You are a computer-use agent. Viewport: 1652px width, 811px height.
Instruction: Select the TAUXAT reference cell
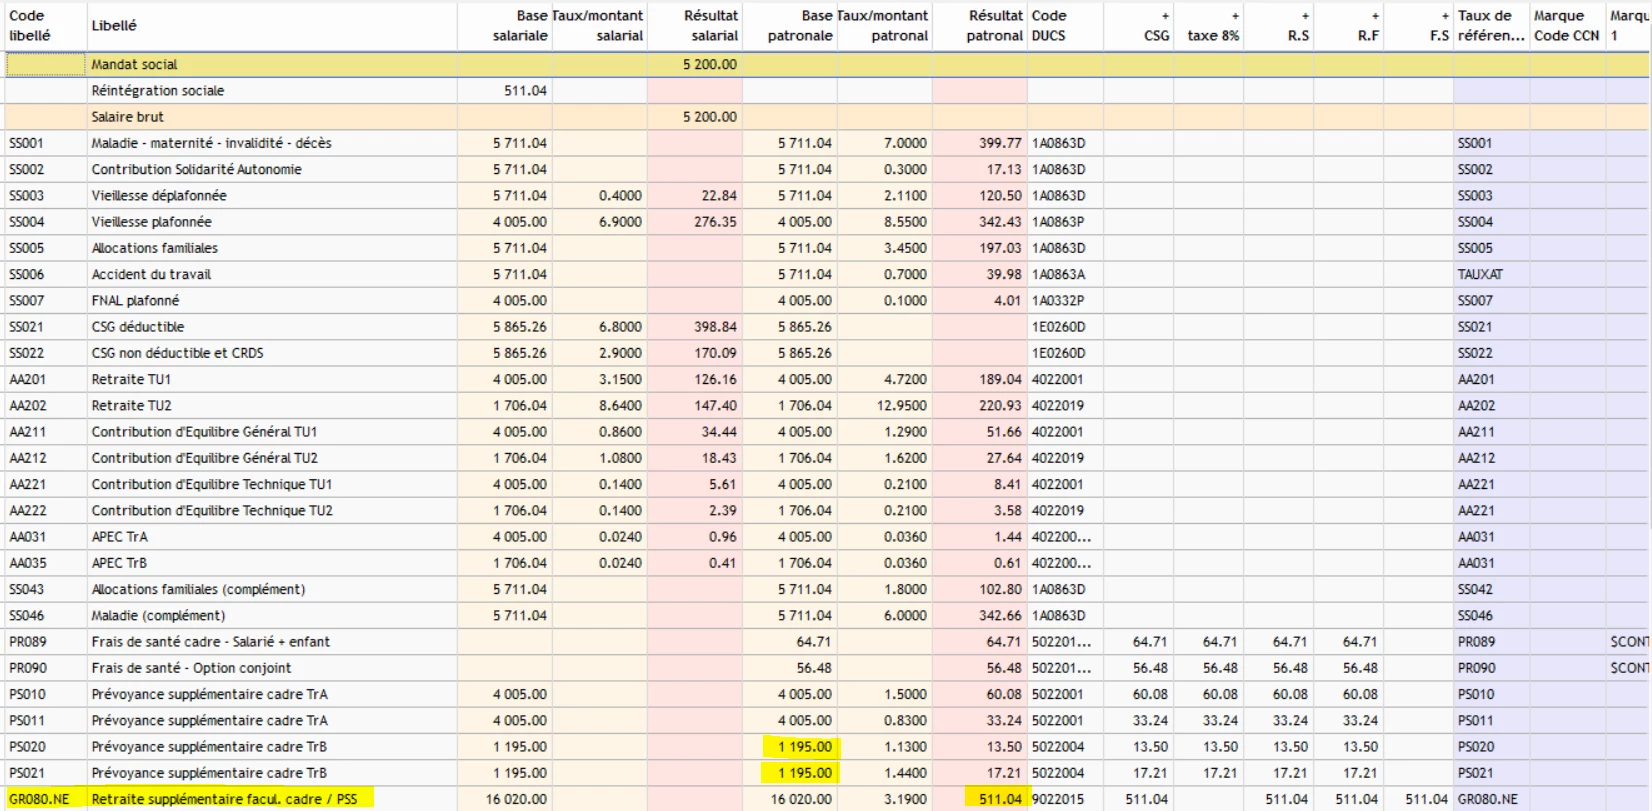pos(1480,274)
